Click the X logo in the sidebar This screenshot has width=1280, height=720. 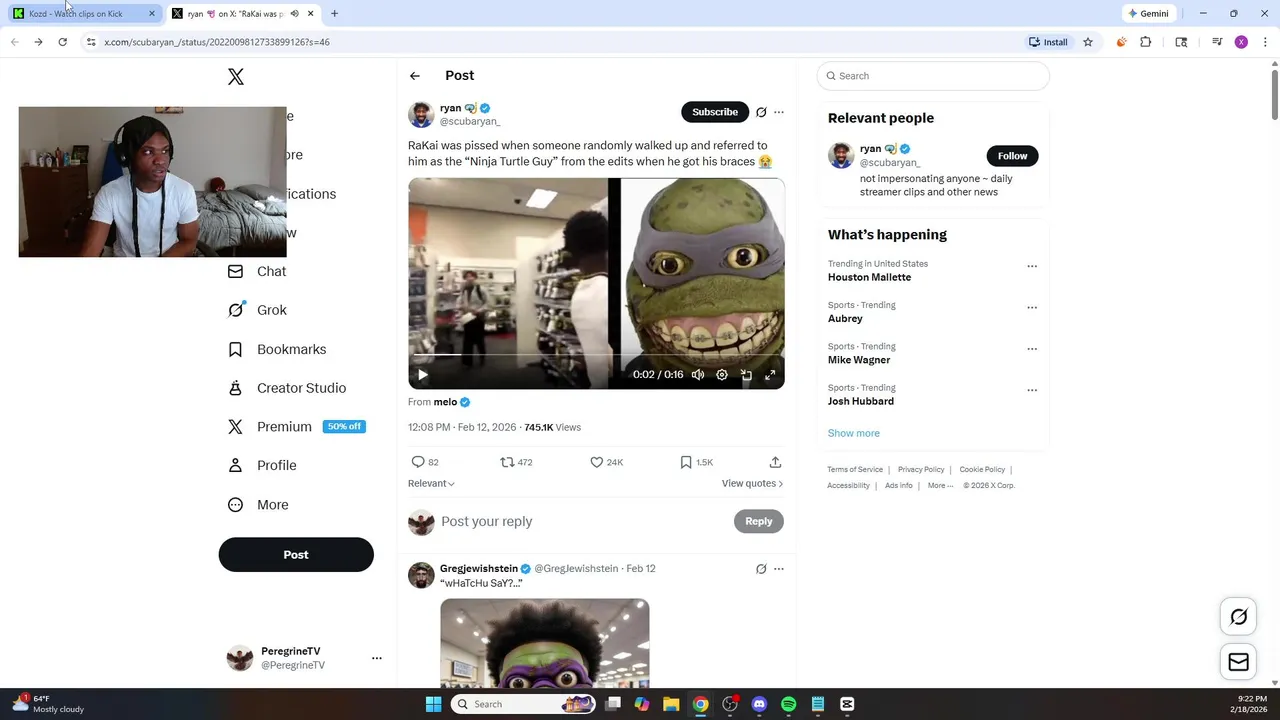point(236,77)
